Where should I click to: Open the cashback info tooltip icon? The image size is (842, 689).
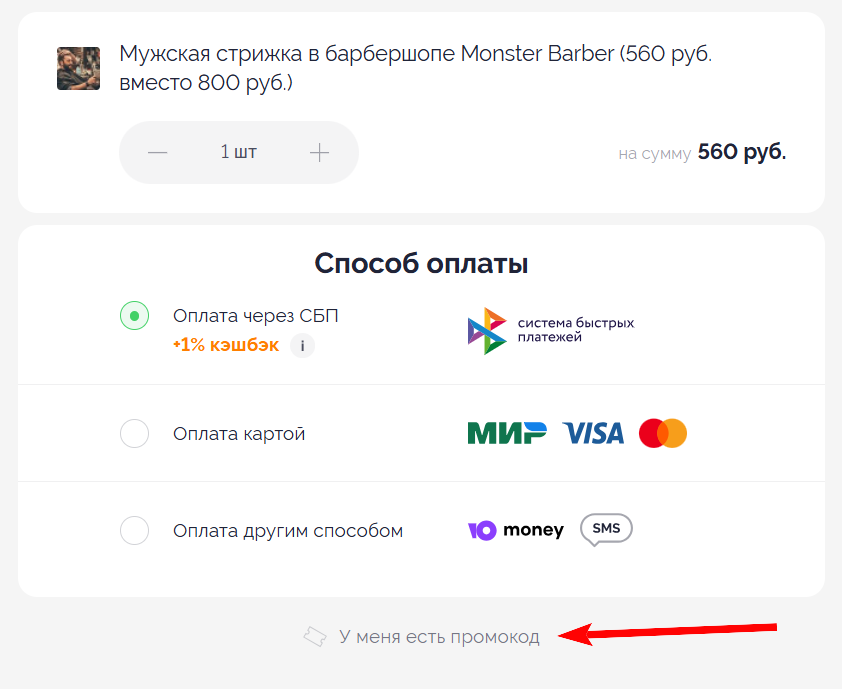[302, 346]
